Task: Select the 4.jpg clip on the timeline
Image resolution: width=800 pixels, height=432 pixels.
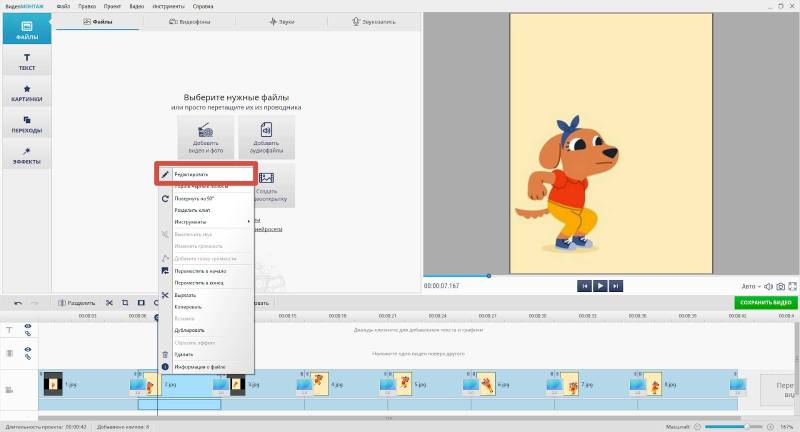Action: pos(346,384)
